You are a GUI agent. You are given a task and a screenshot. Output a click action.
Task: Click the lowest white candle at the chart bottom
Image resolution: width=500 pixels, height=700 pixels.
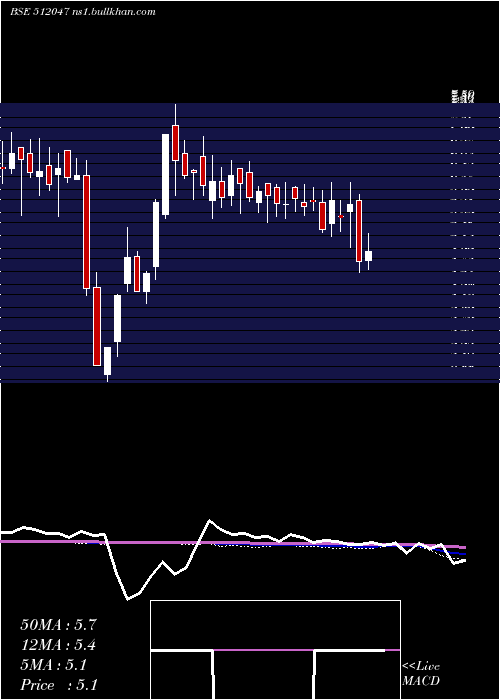pos(108,361)
